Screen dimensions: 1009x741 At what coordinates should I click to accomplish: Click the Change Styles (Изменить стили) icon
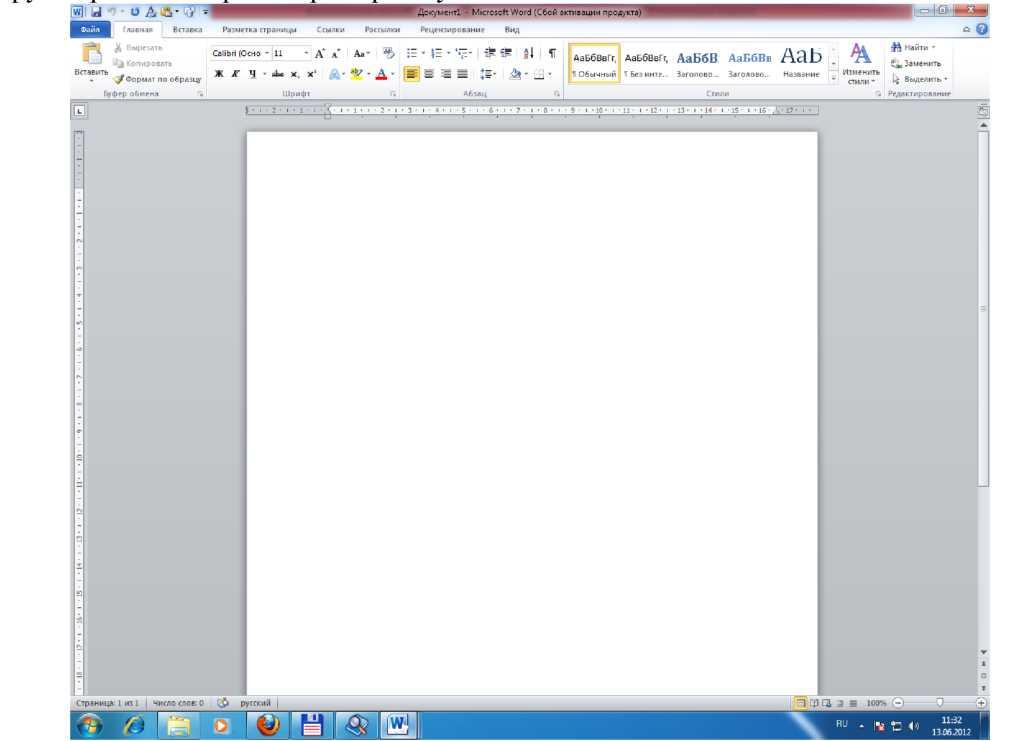860,63
